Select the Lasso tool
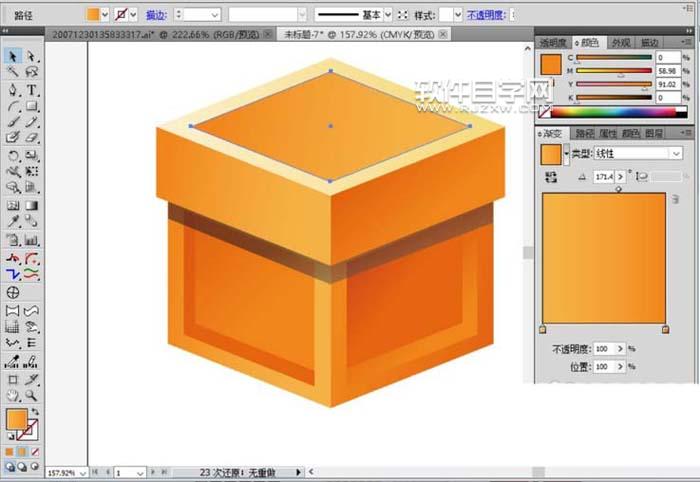Viewport: 700px width, 482px height. (x=31, y=71)
